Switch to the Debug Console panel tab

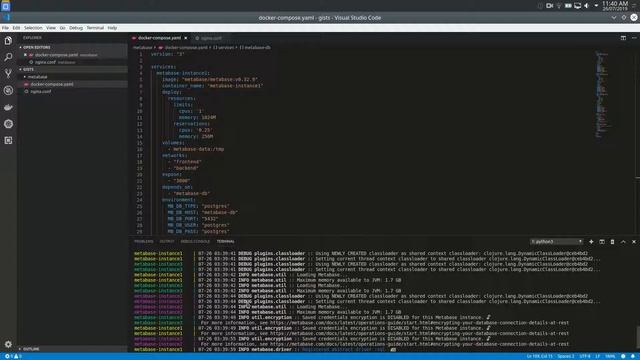click(195, 242)
